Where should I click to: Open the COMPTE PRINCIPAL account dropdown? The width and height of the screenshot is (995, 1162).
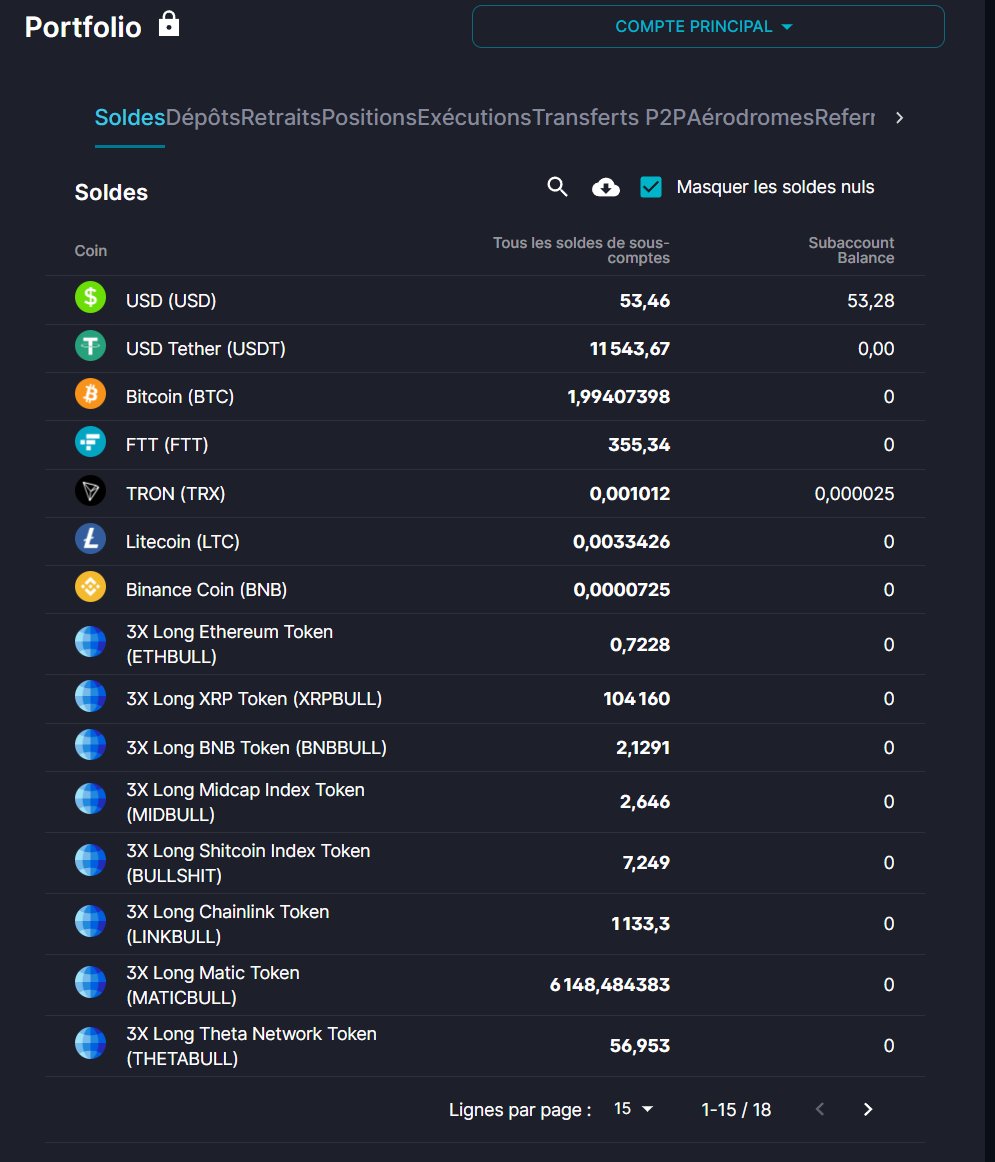pos(708,27)
